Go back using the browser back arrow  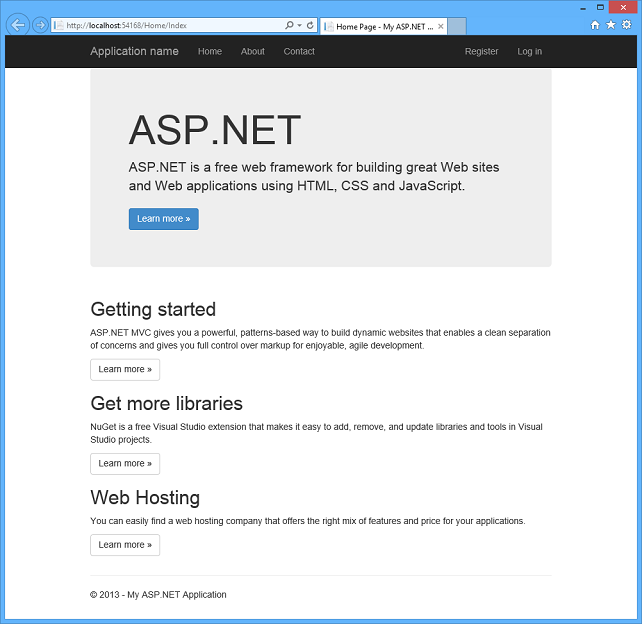pos(18,25)
